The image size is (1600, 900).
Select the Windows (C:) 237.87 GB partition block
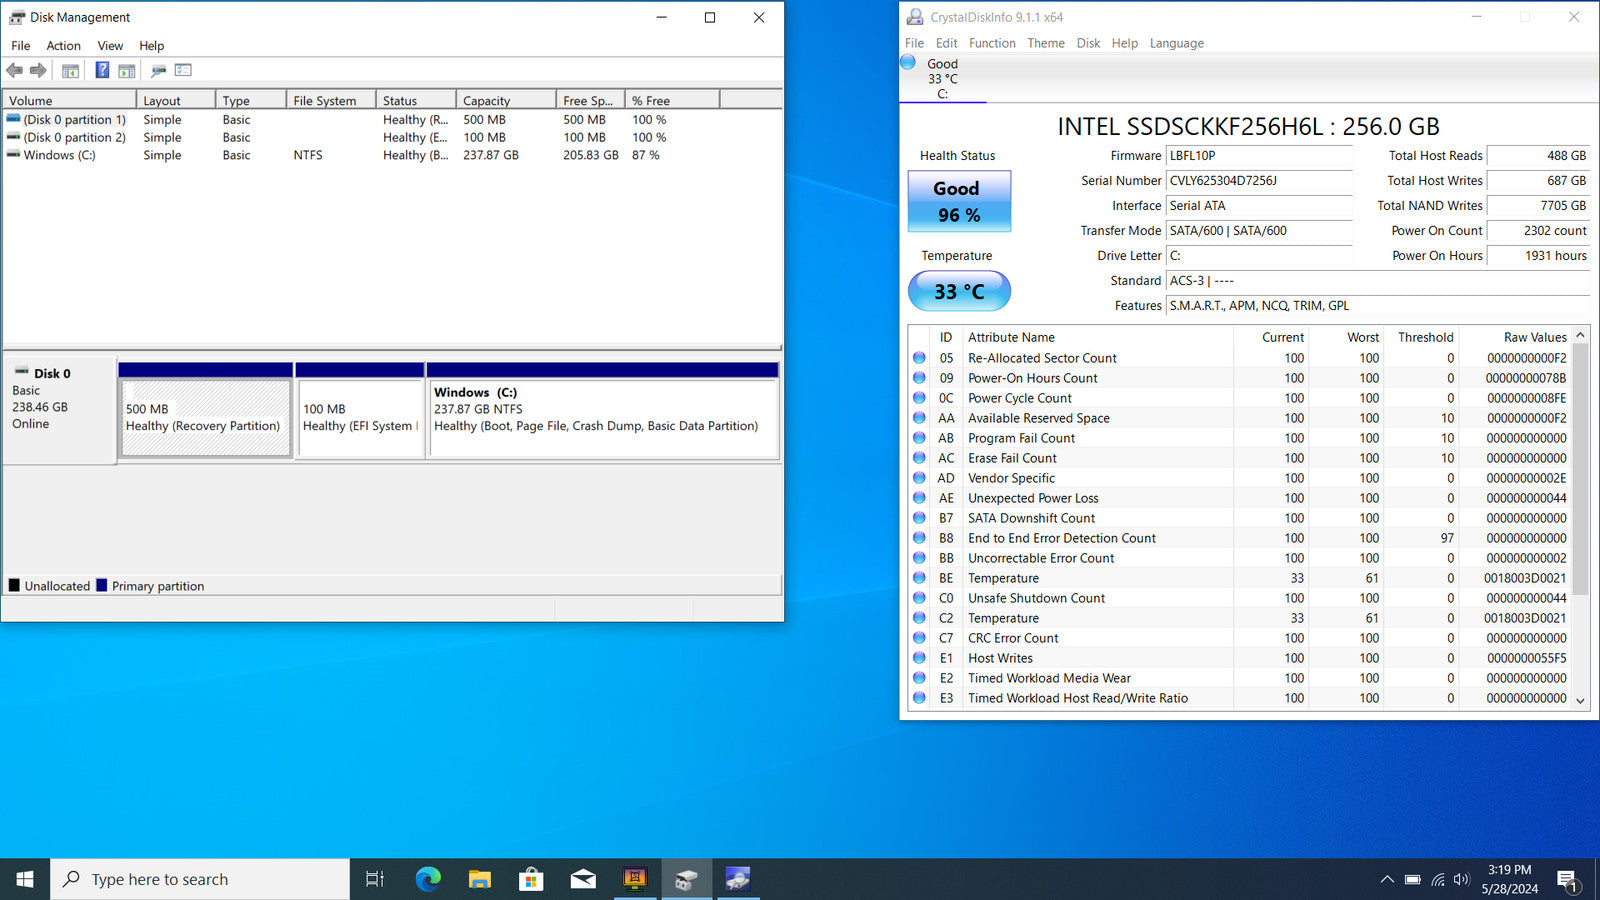coord(603,418)
